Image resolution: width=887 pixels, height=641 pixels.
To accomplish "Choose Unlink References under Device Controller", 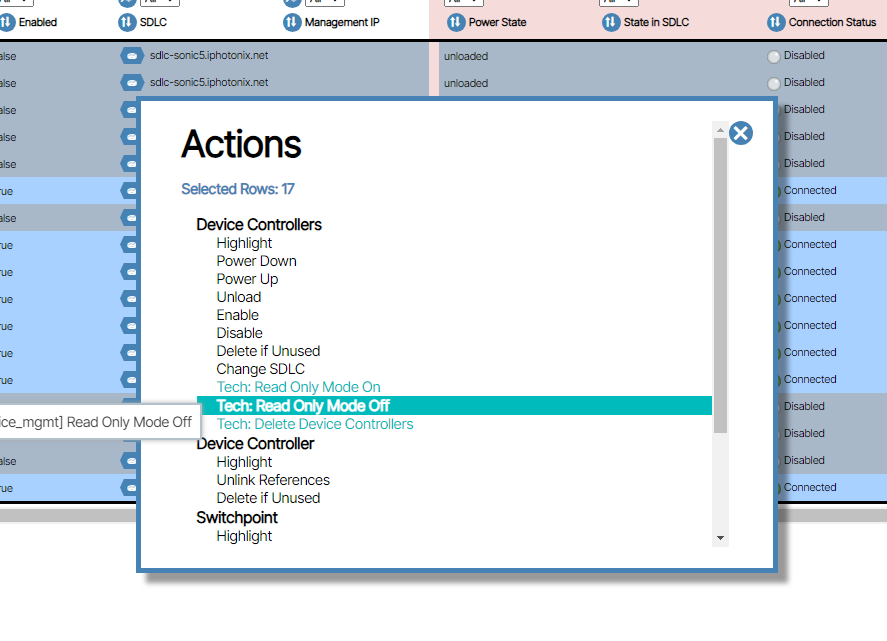I will coord(273,480).
